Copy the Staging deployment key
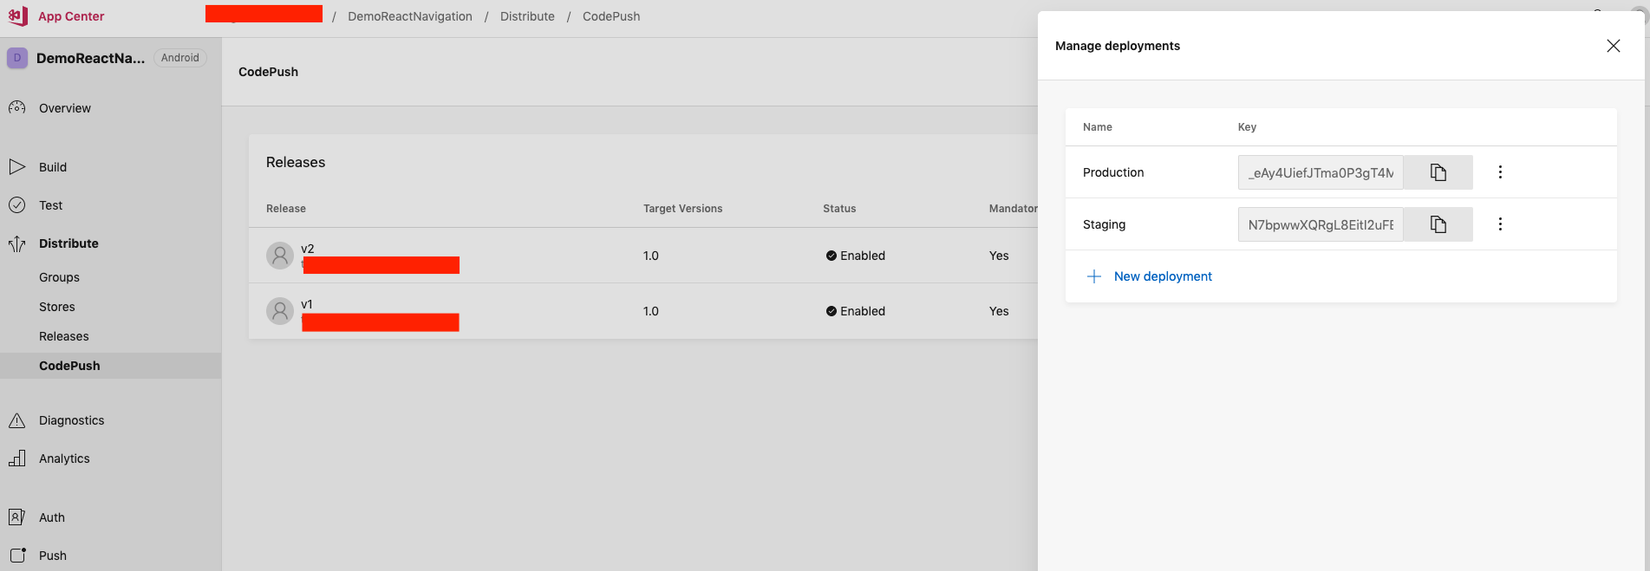The height and width of the screenshot is (571, 1650). point(1438,224)
